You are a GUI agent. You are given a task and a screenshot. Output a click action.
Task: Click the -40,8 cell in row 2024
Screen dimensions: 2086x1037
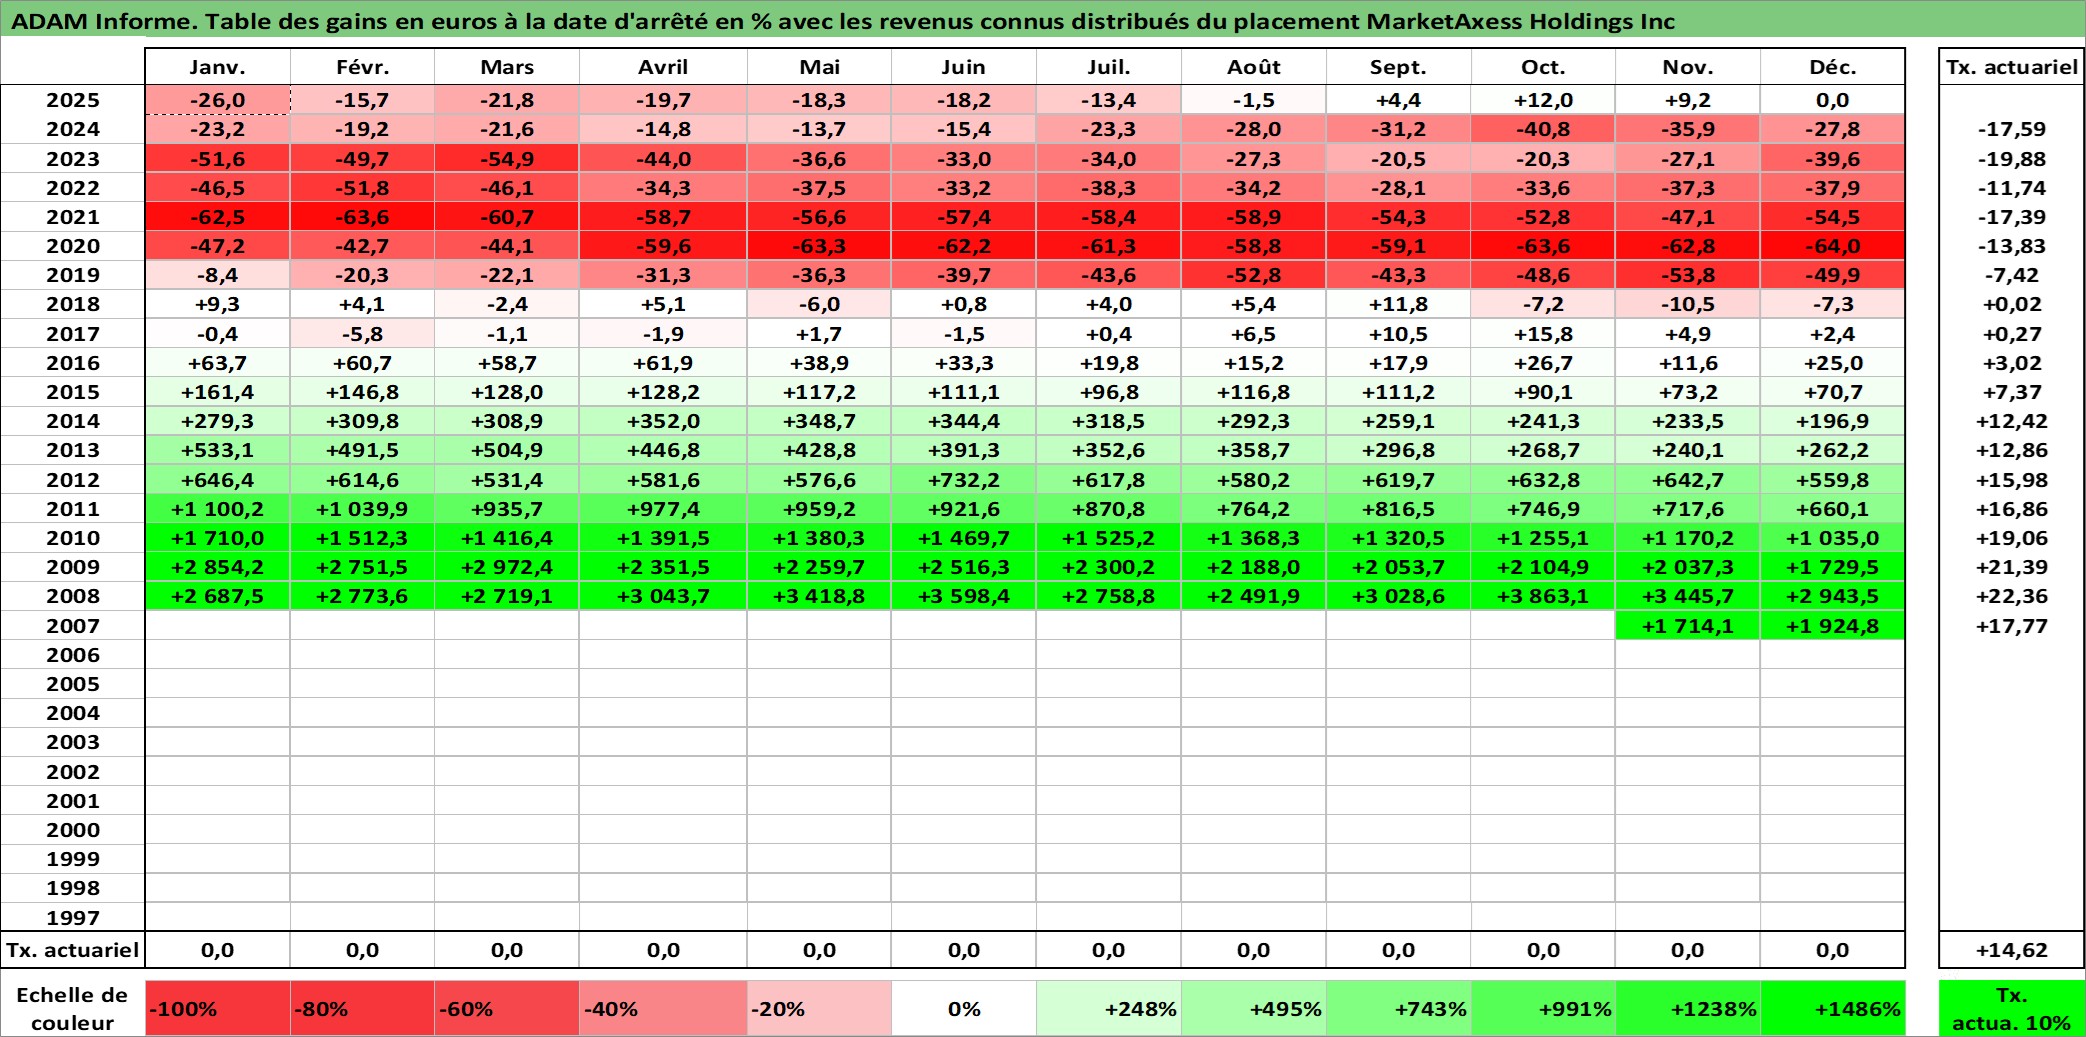(x=1543, y=129)
